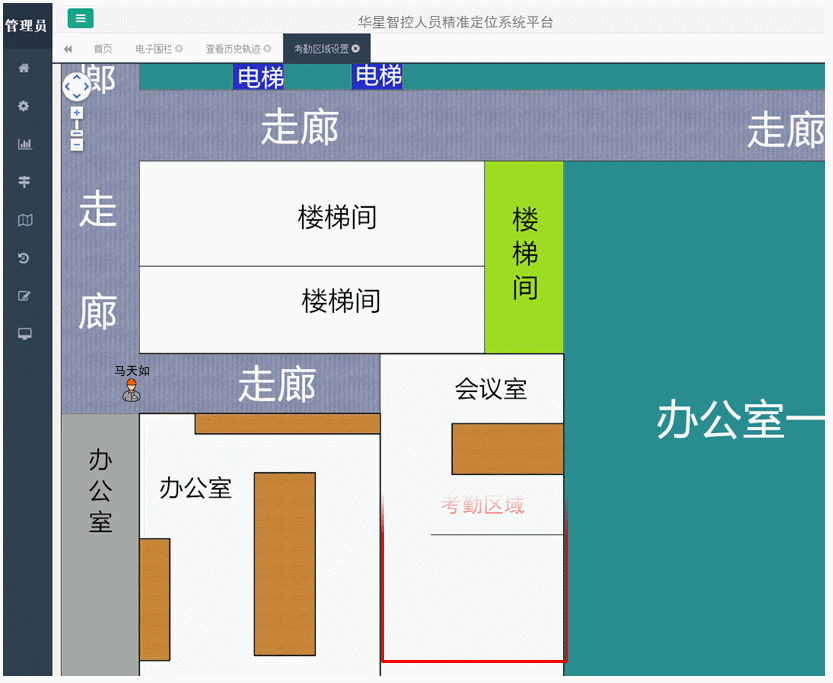Toggle the green hamburger menu button
Viewport: 833px width, 683px height.
(80, 18)
